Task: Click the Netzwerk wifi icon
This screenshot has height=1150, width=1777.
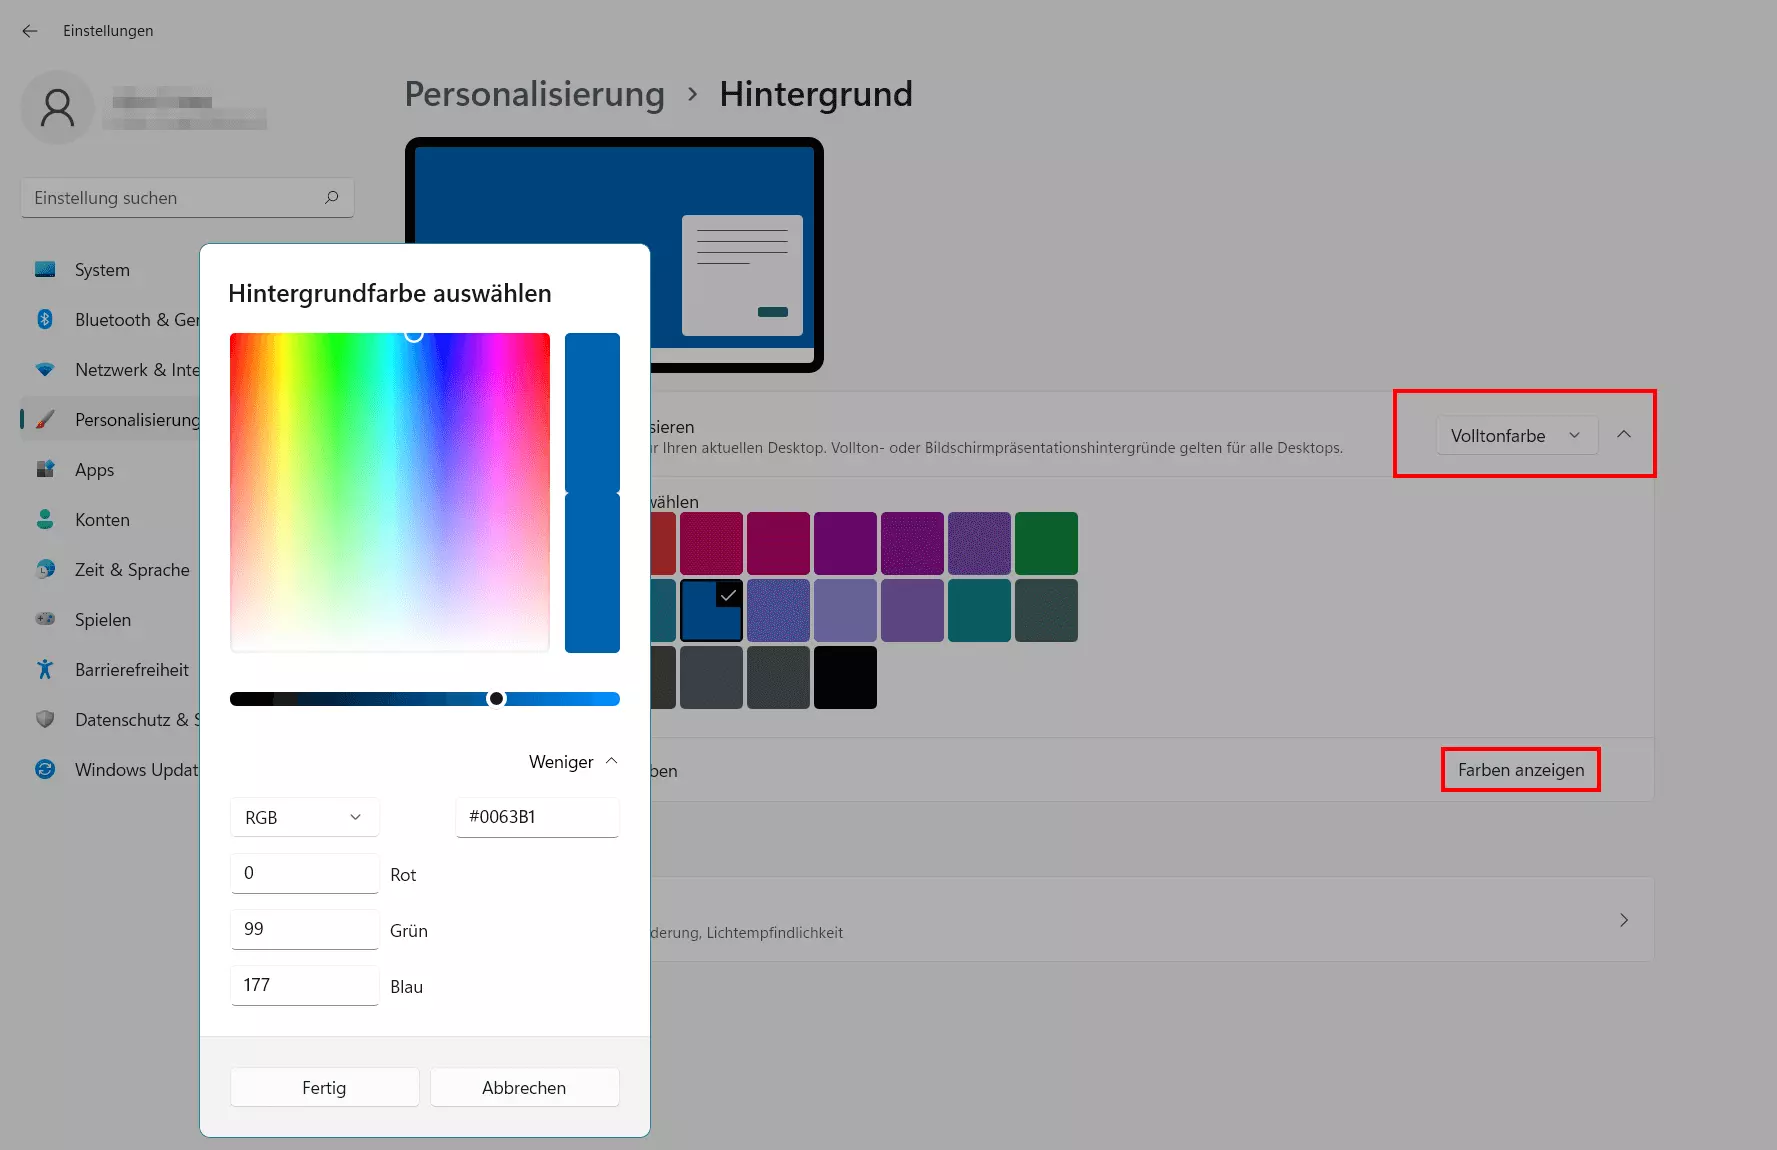Action: [45, 369]
